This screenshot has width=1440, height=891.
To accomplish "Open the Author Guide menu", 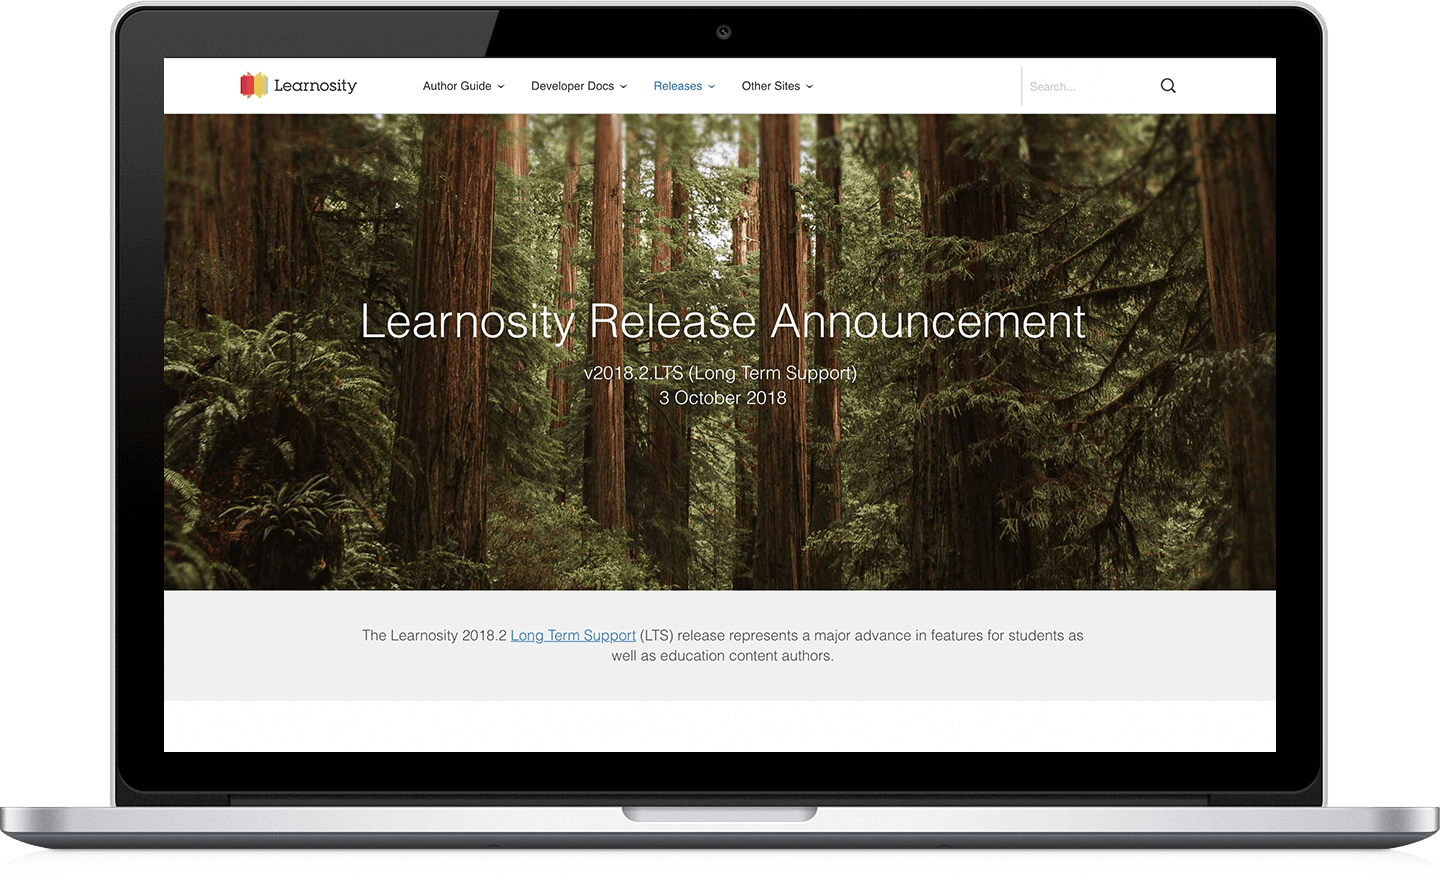I will [463, 86].
